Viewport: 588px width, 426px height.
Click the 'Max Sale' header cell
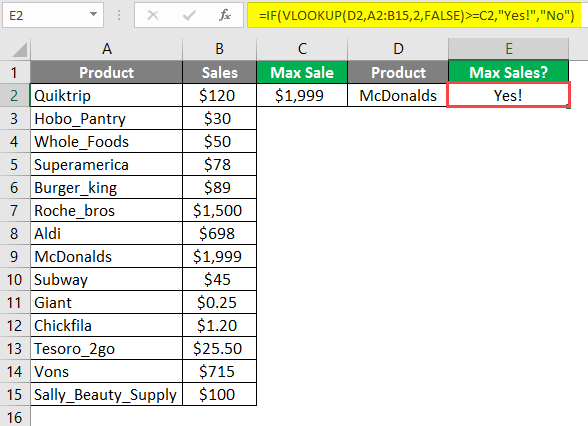(302, 72)
